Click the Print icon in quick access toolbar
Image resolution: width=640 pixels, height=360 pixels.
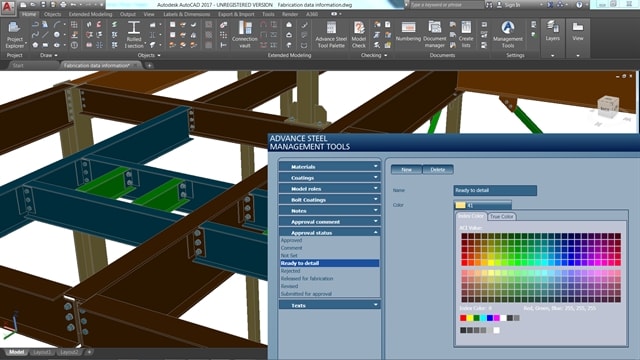(63, 4)
